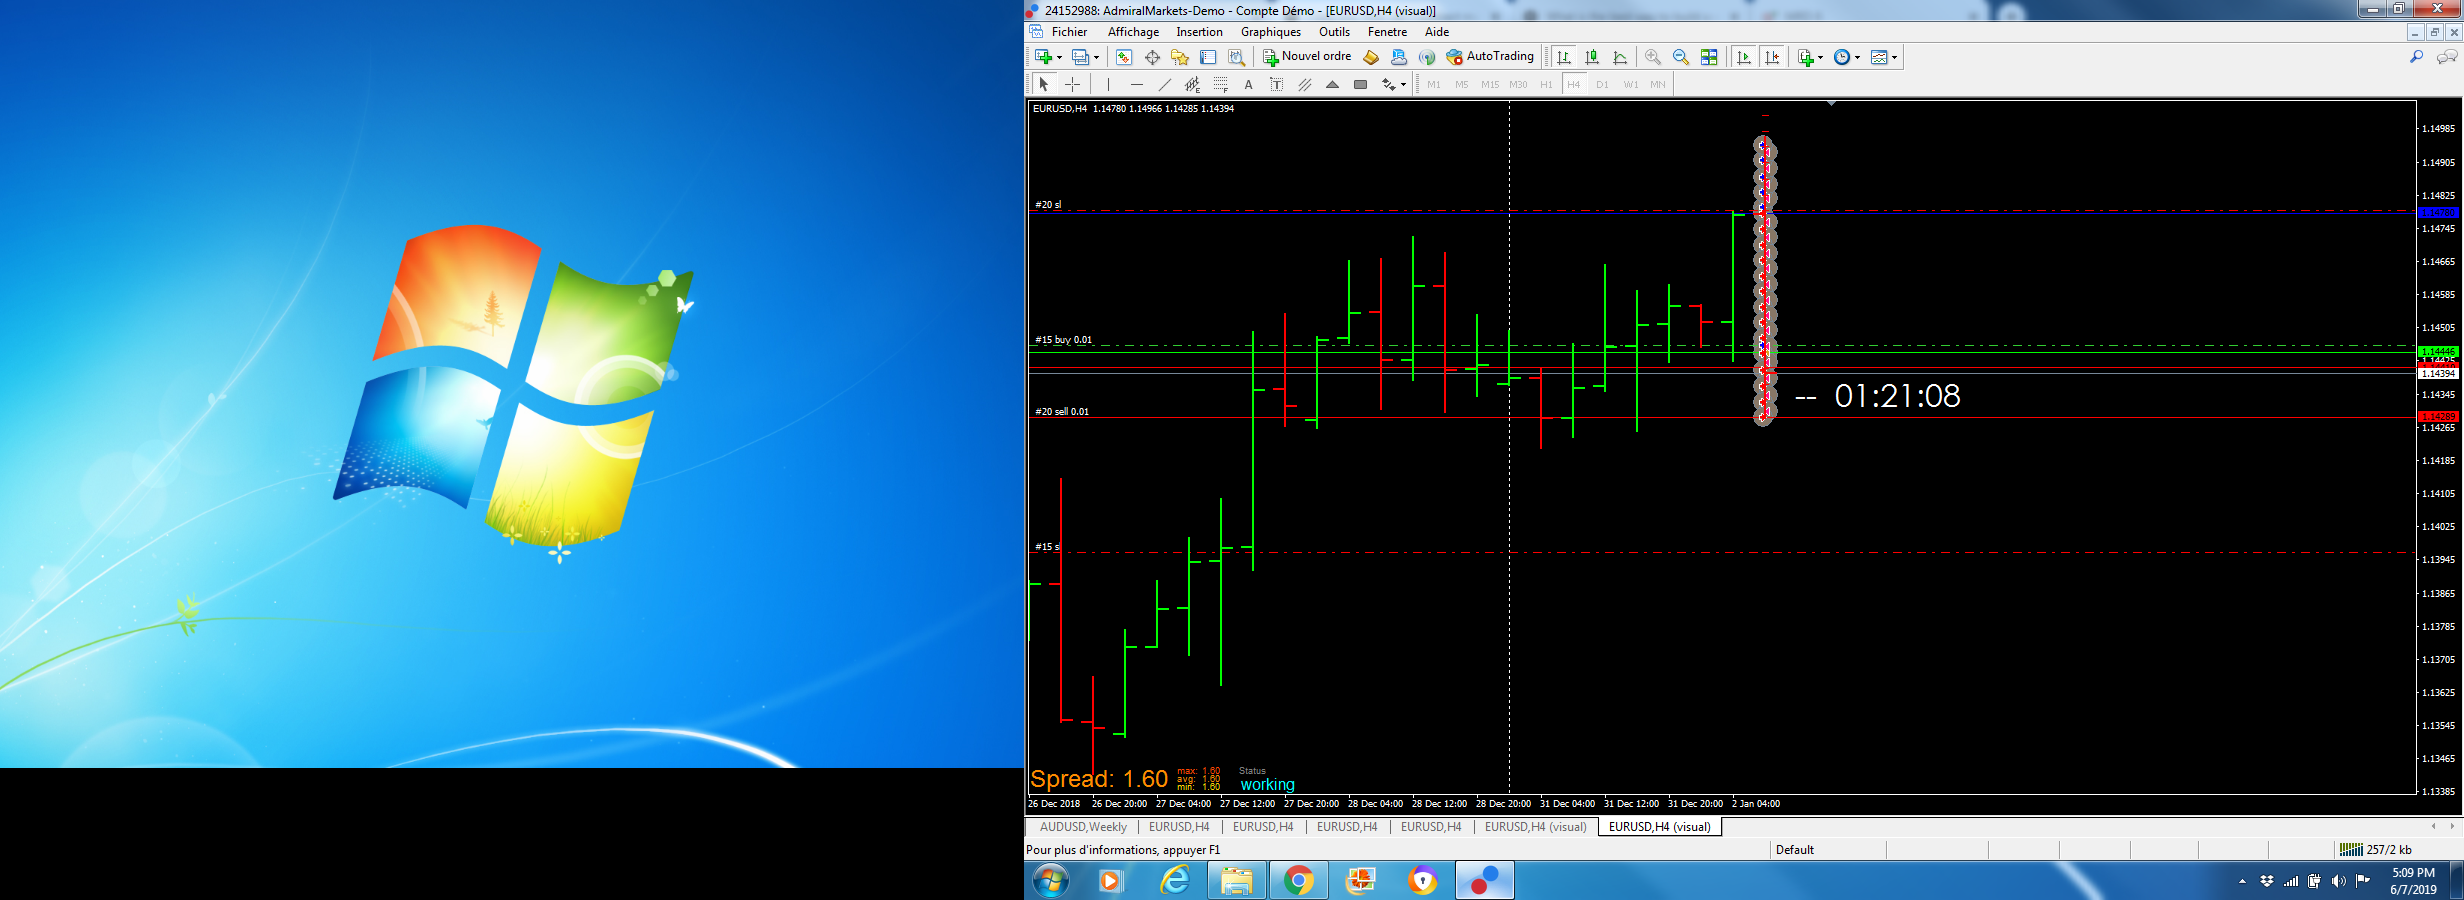Toggle chart shift button
The height and width of the screenshot is (900, 2464).
(x=1772, y=57)
